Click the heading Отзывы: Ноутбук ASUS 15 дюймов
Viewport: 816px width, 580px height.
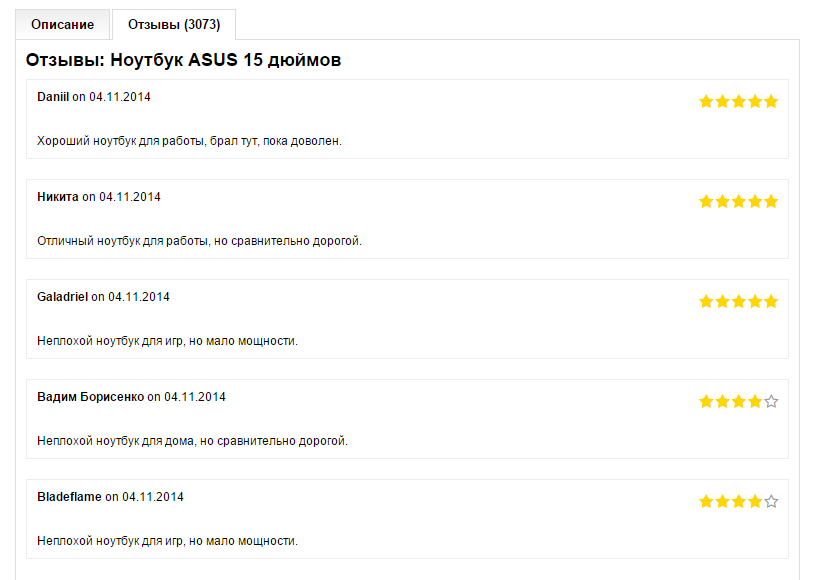[184, 60]
